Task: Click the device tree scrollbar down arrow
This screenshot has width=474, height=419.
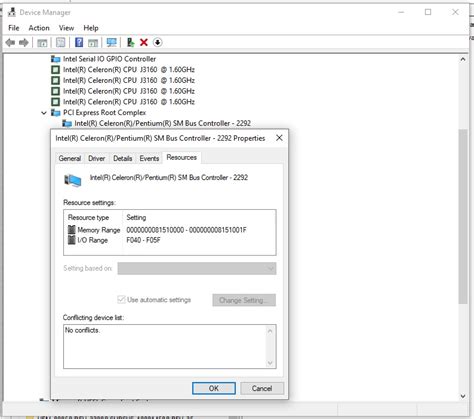Action: click(x=463, y=396)
